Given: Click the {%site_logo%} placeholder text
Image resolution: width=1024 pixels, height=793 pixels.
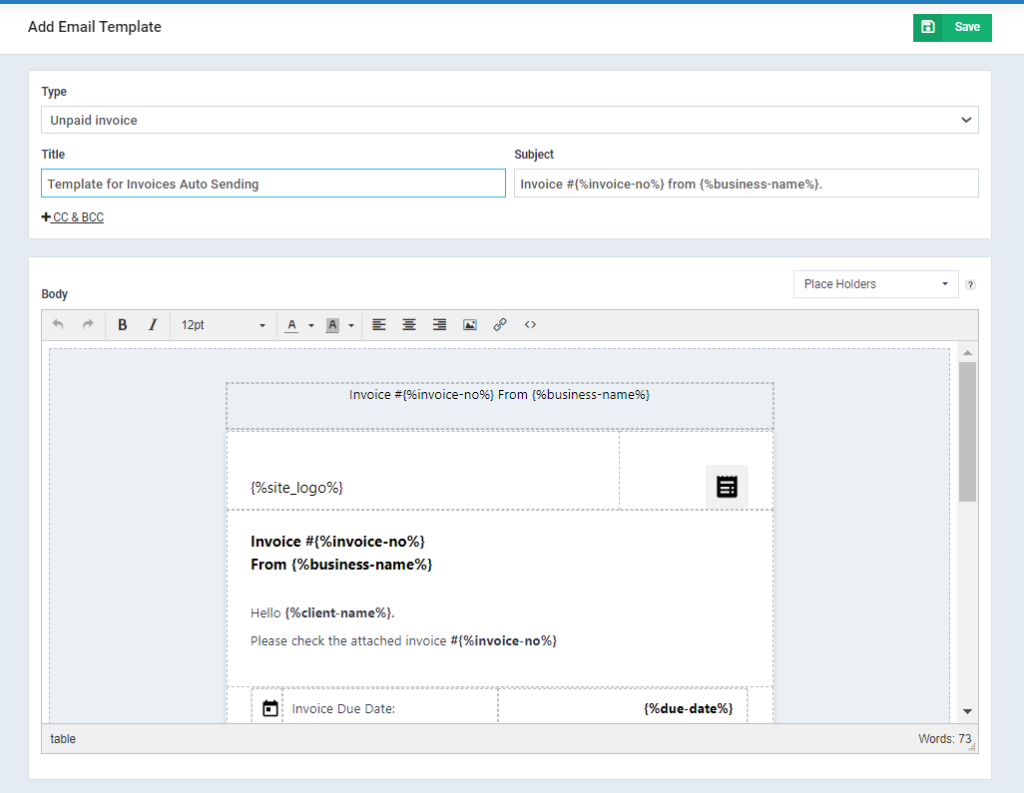Looking at the screenshot, I should 297,488.
